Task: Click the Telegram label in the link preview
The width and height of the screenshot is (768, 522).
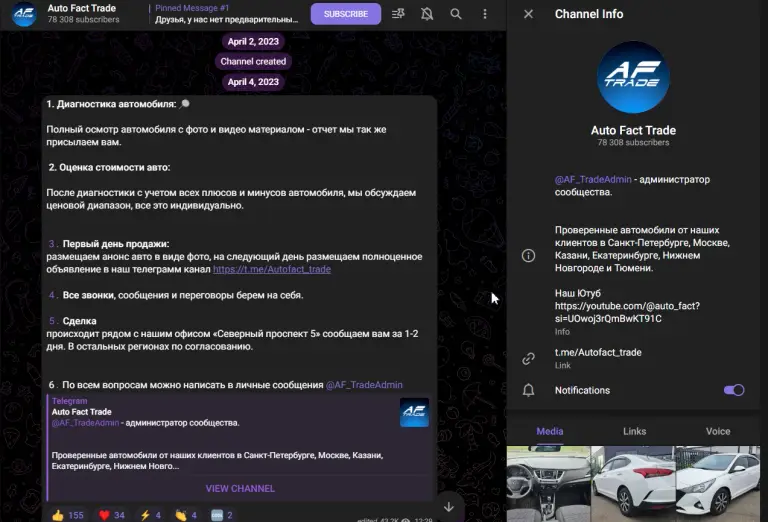Action: click(69, 401)
